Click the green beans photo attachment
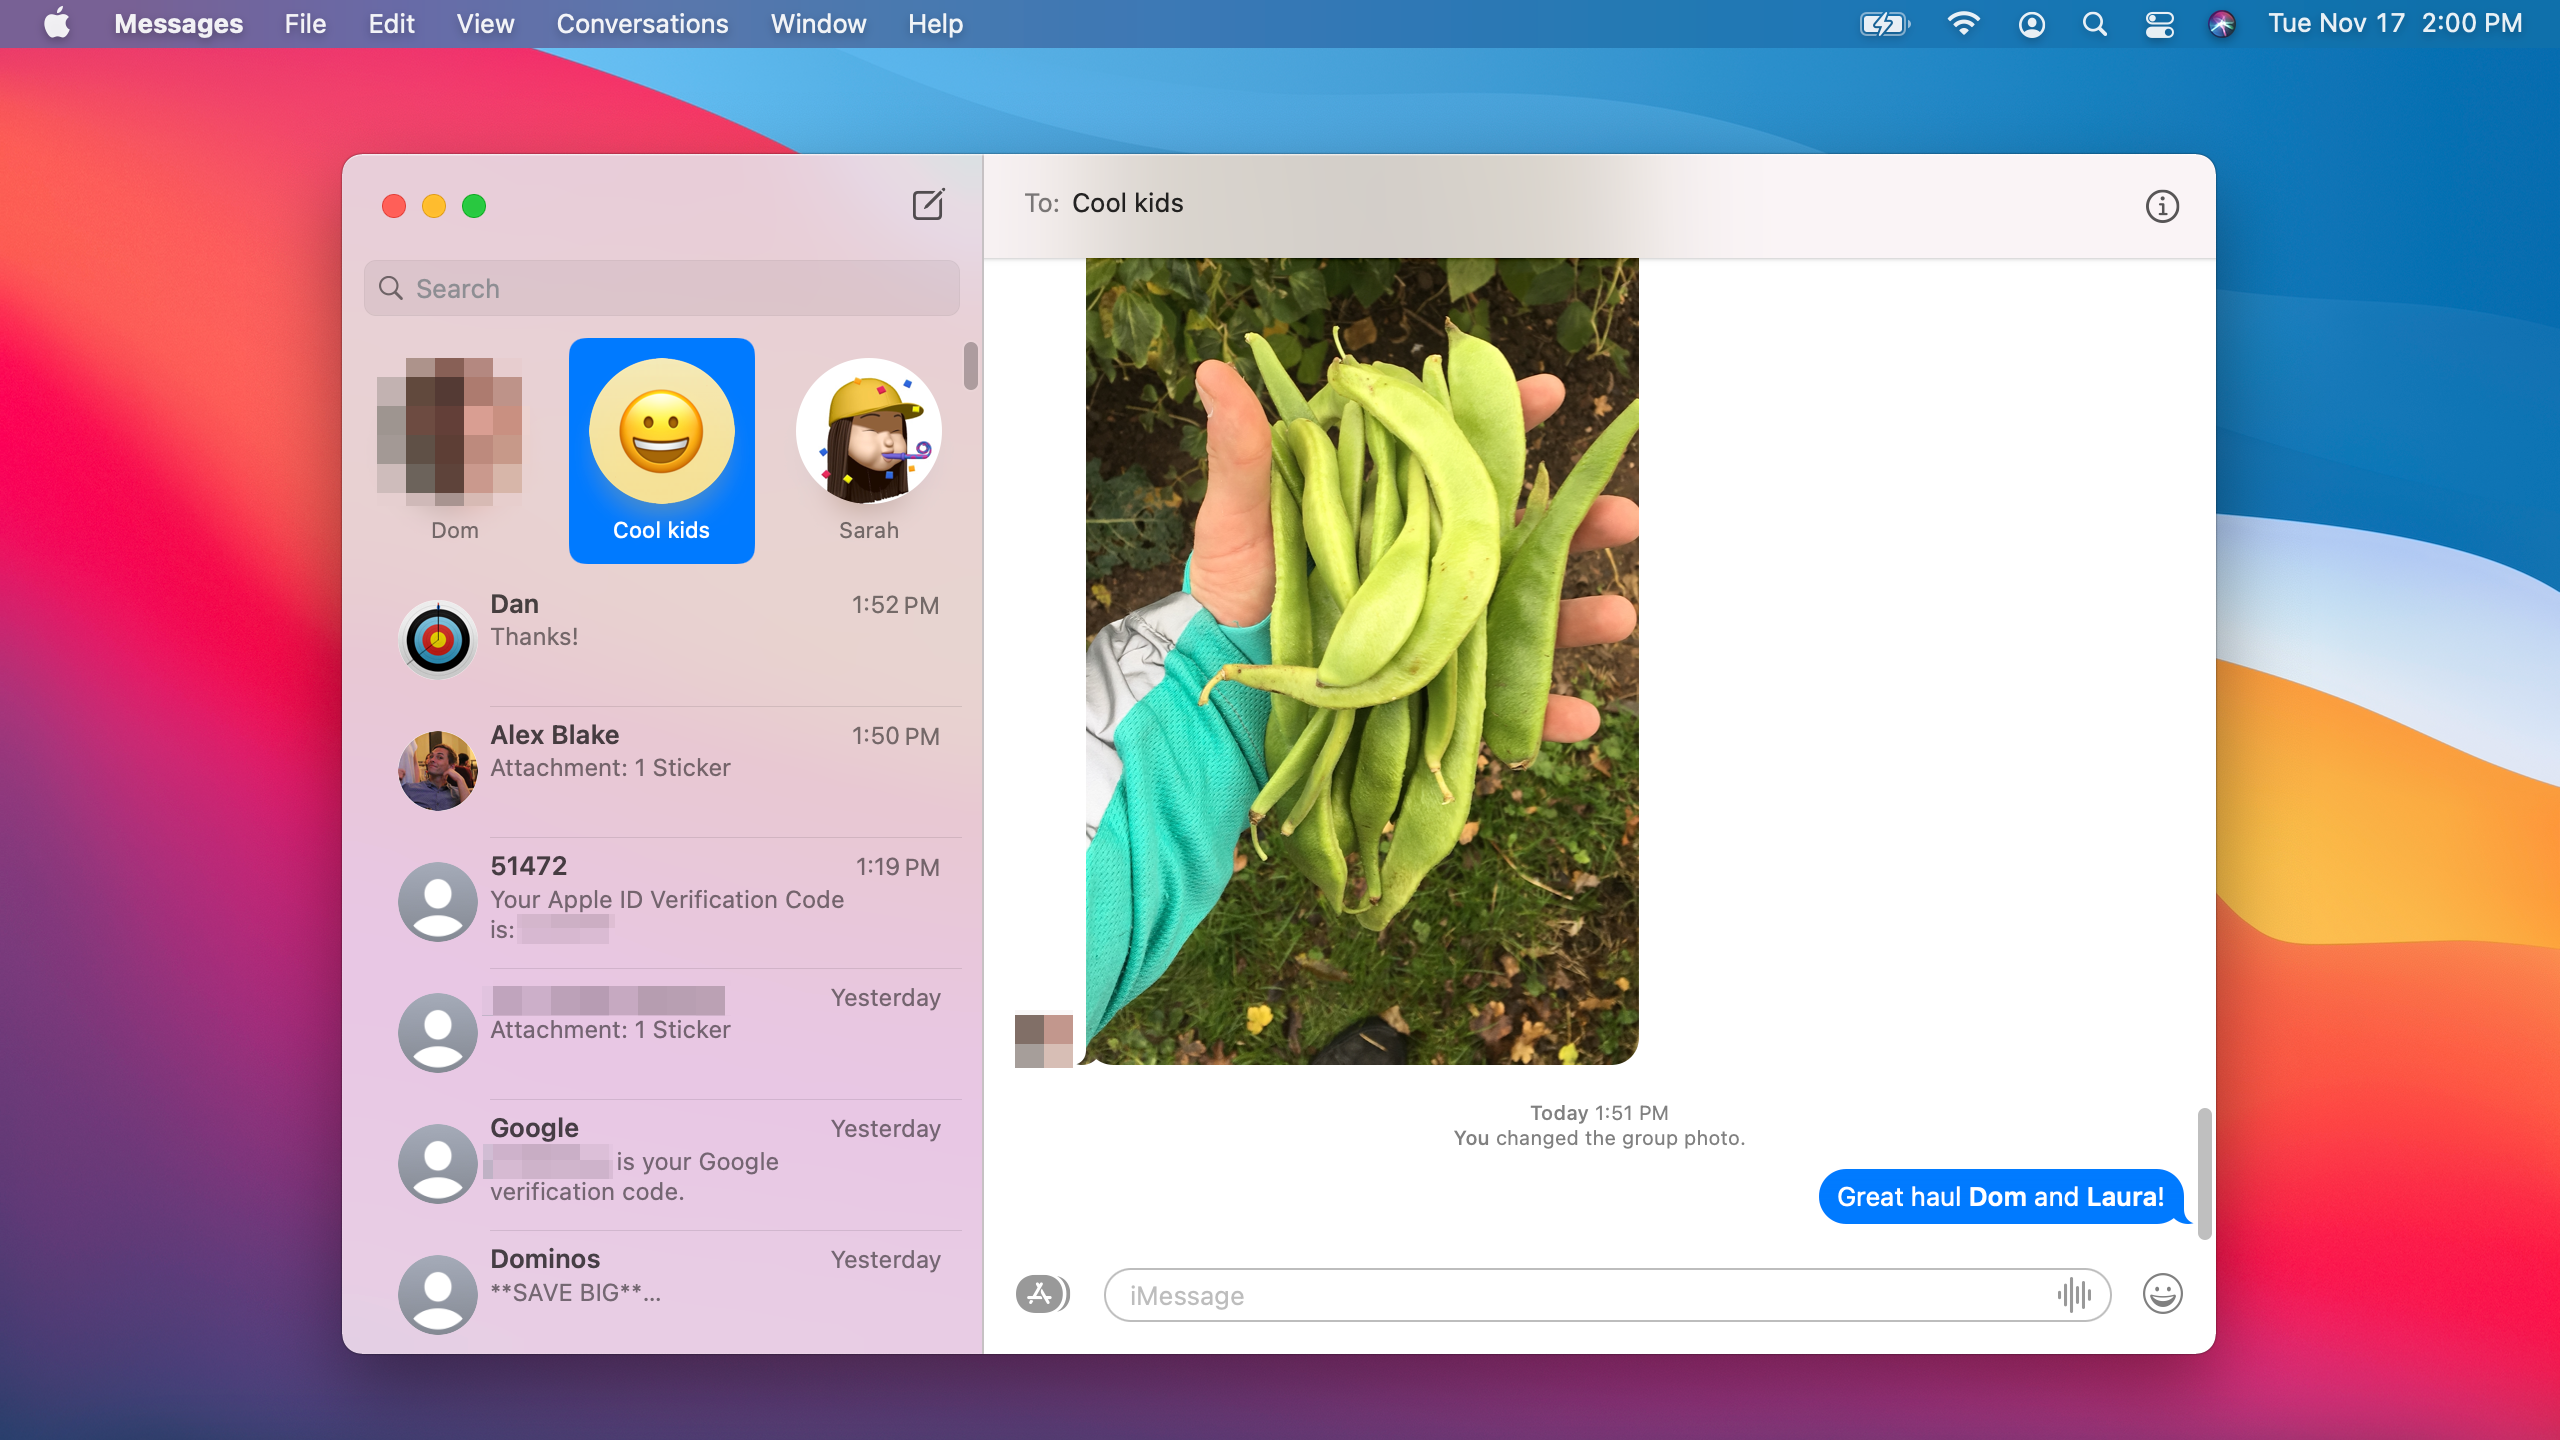 (1361, 660)
